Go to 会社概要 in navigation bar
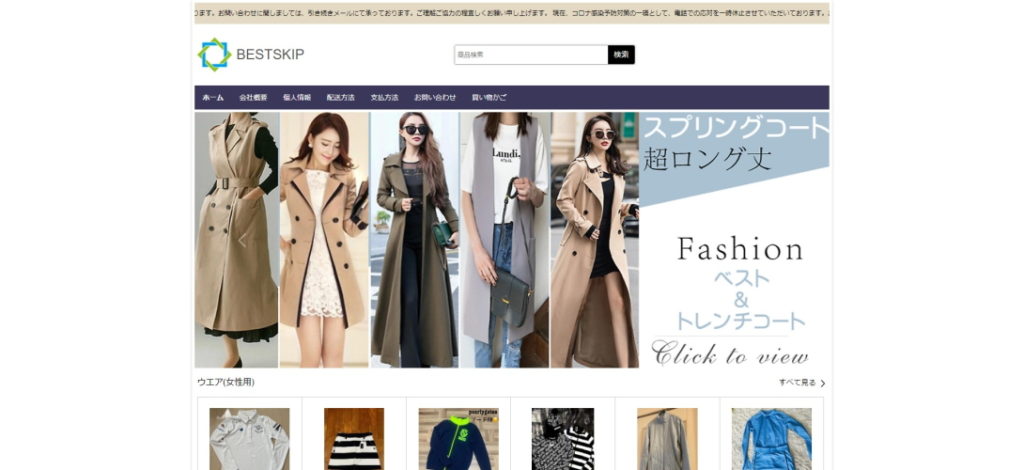Viewport: 1024px width, 470px height. point(253,98)
